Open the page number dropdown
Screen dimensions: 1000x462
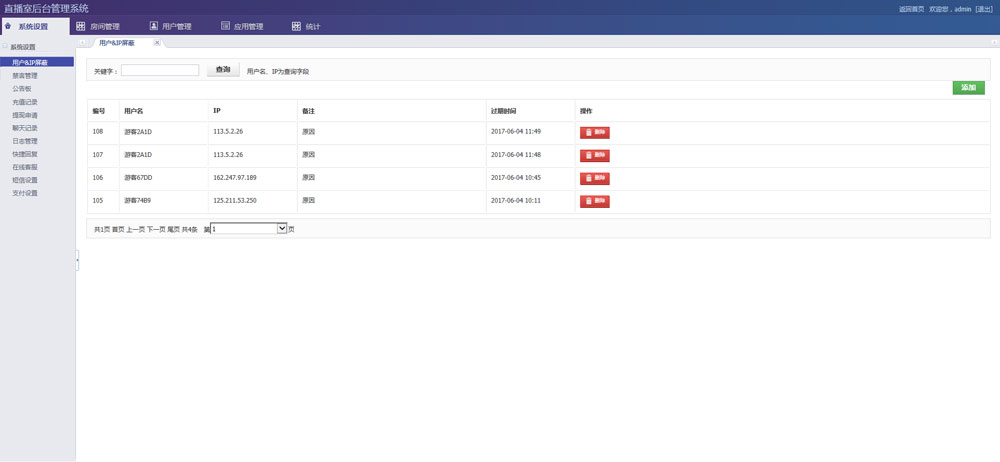(x=281, y=228)
